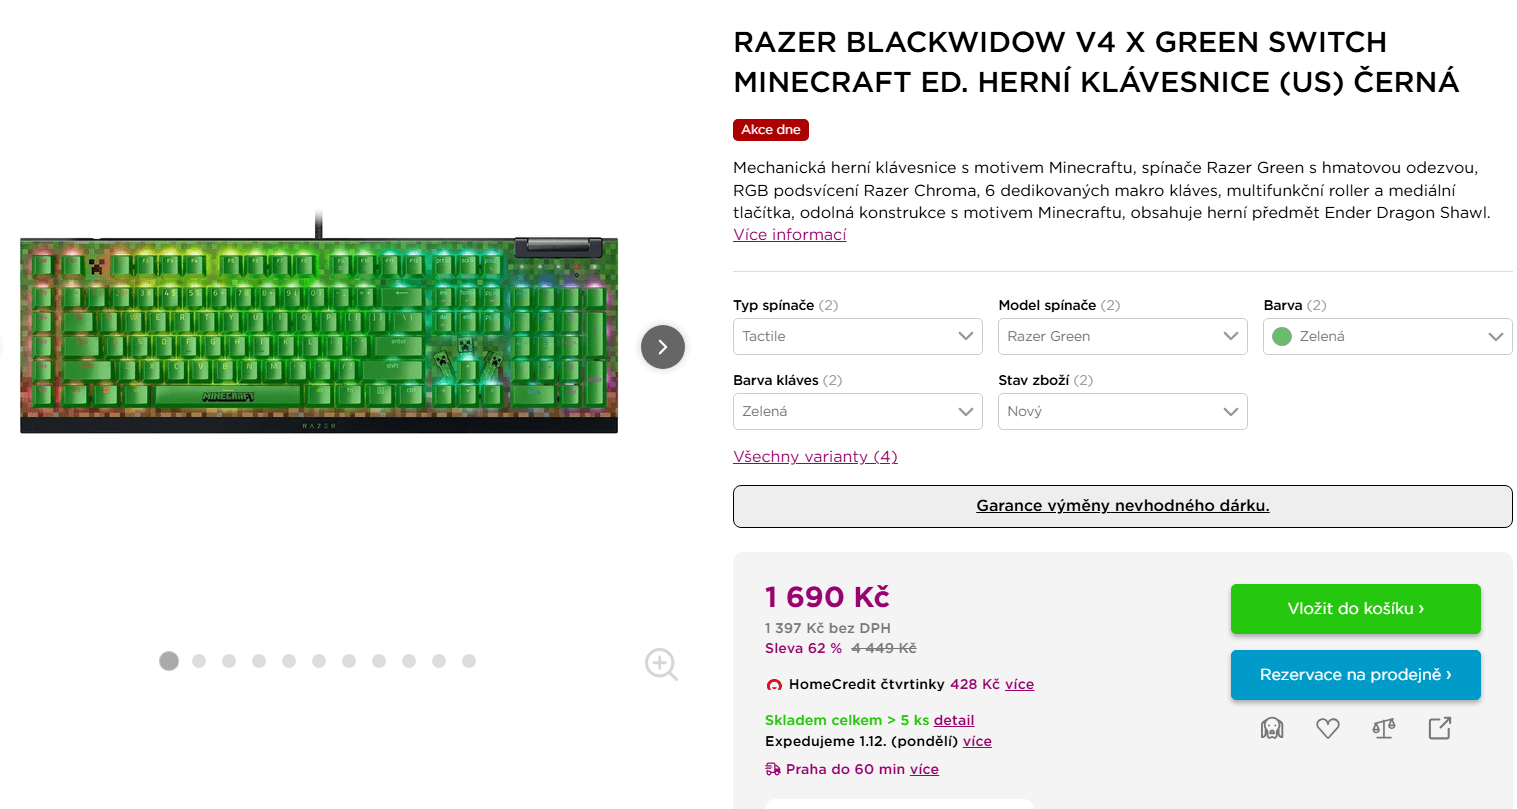Share the product via share icon
Image resolution: width=1517 pixels, height=809 pixels.
(1439, 728)
